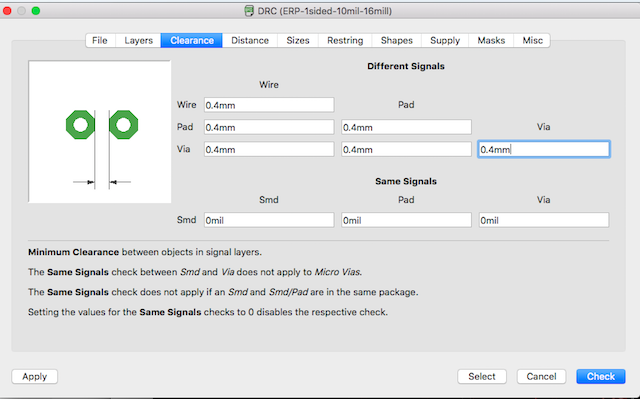Open the Supply tab
The height and width of the screenshot is (399, 640).
click(x=445, y=40)
